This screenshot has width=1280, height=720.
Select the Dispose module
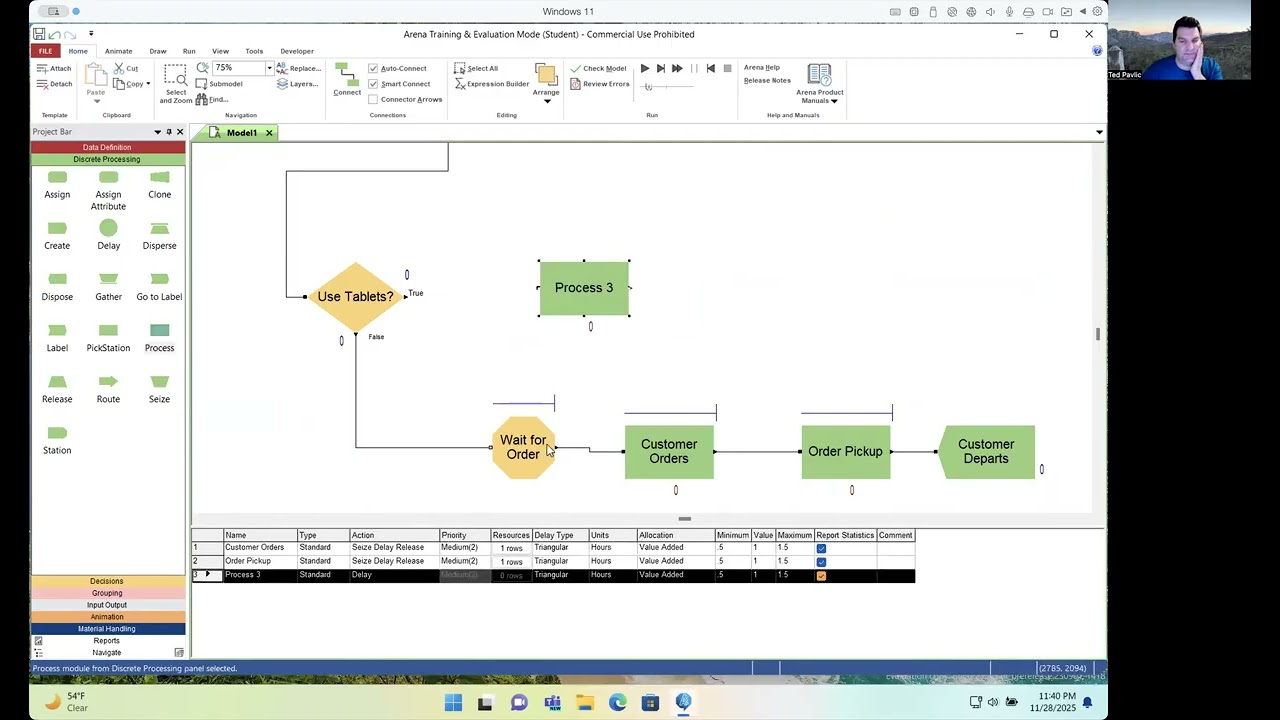click(57, 286)
